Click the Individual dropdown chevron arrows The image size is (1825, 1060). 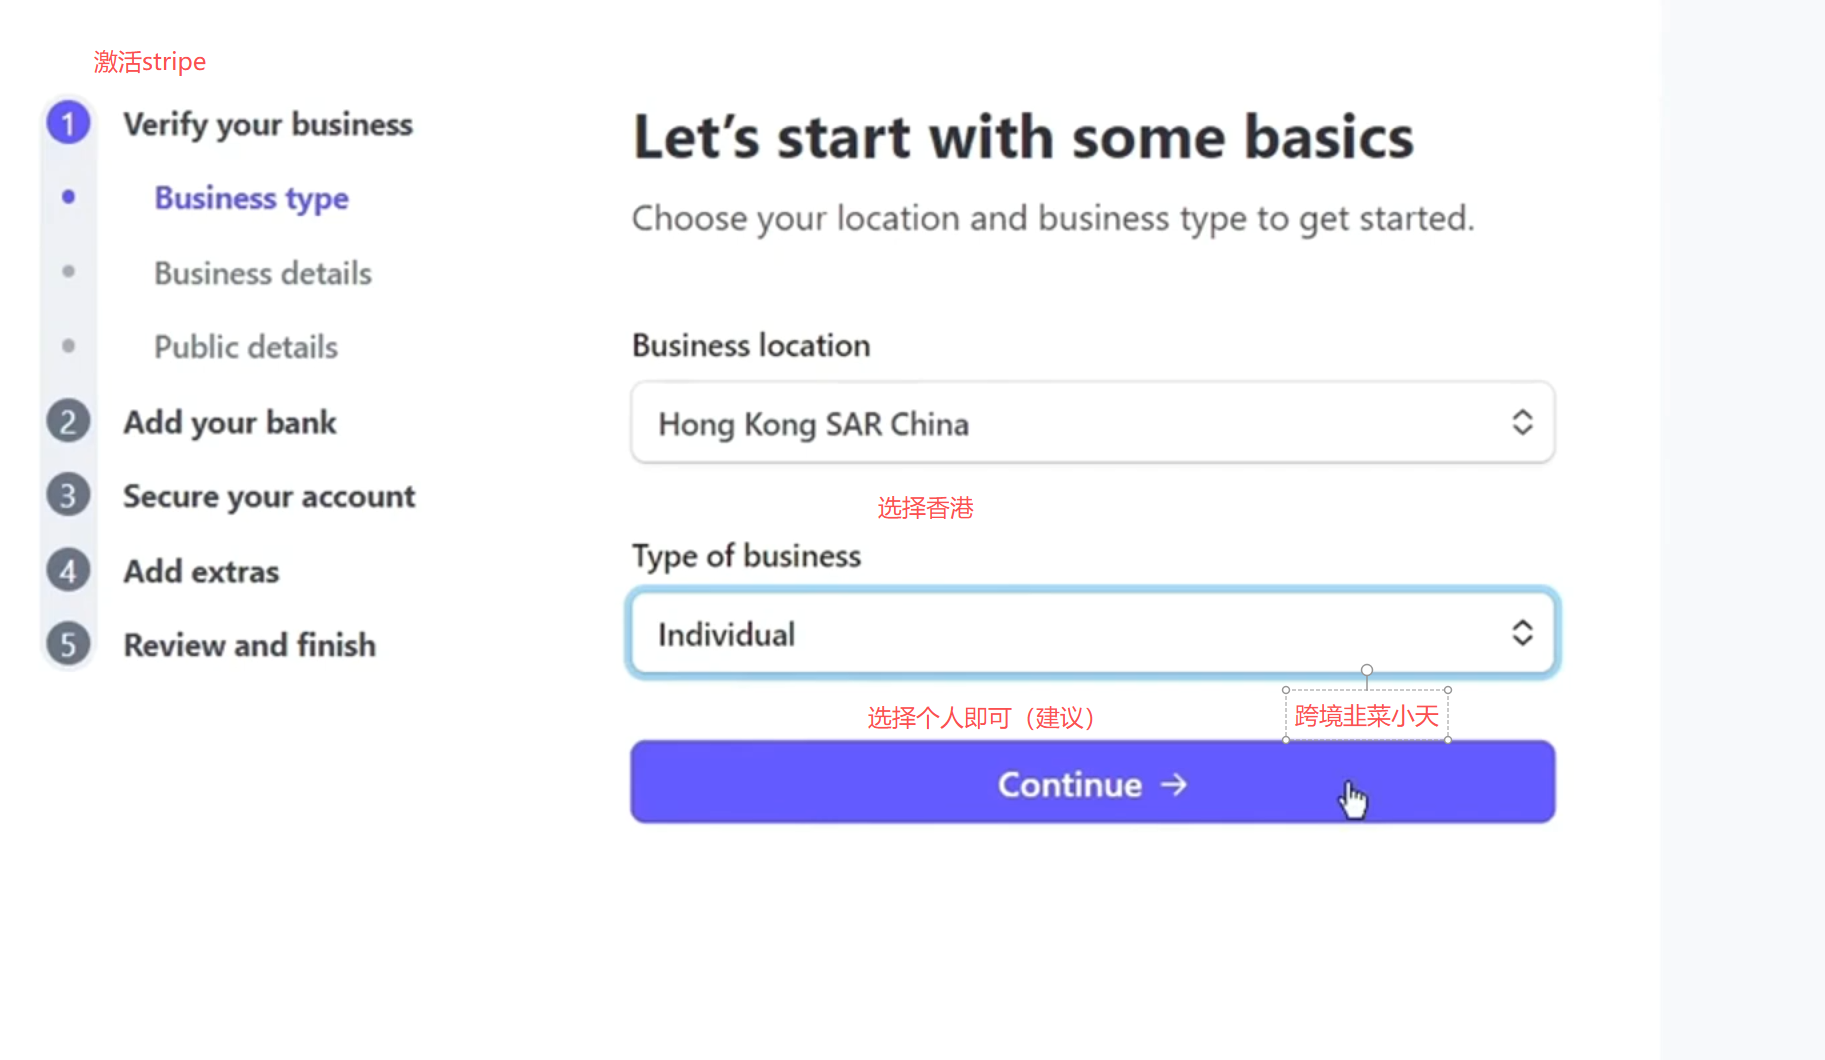[1521, 632]
